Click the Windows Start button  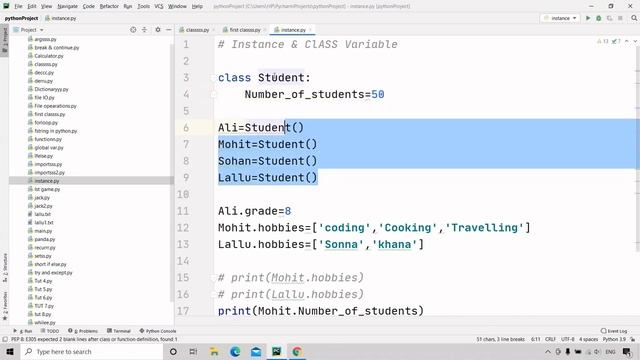[10, 352]
